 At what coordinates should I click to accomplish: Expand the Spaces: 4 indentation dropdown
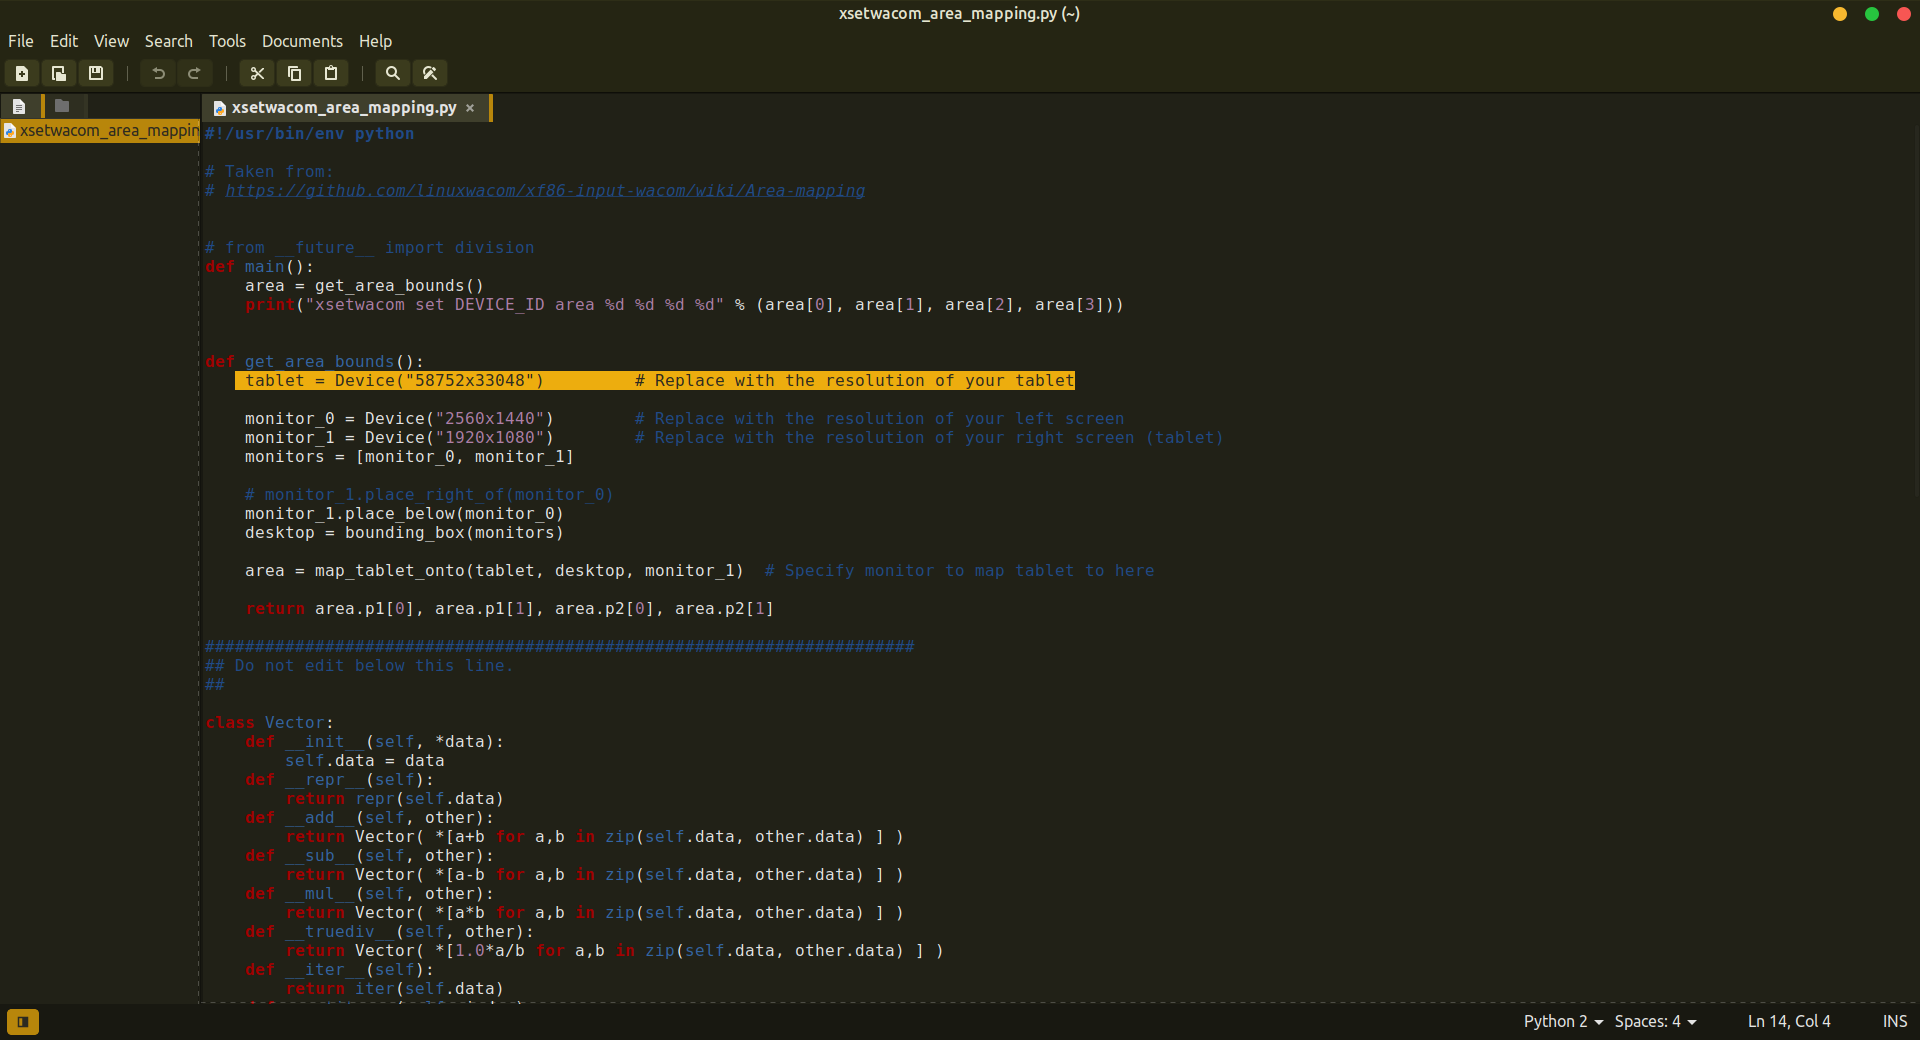pos(1655,1021)
